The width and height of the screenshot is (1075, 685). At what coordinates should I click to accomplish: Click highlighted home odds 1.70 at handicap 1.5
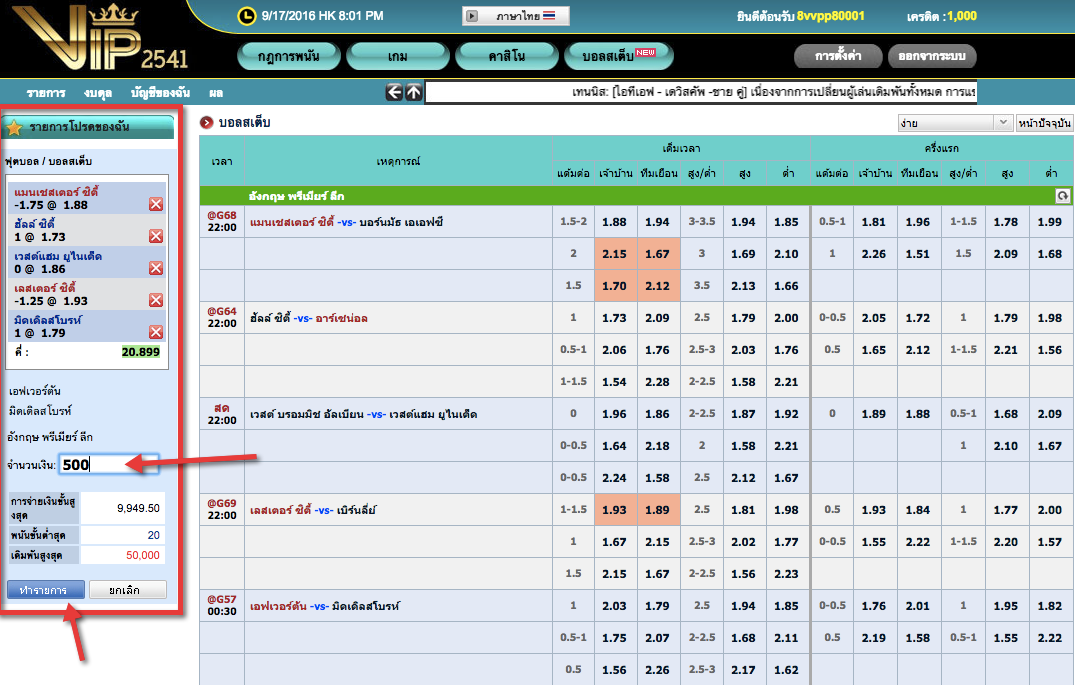[x=614, y=286]
